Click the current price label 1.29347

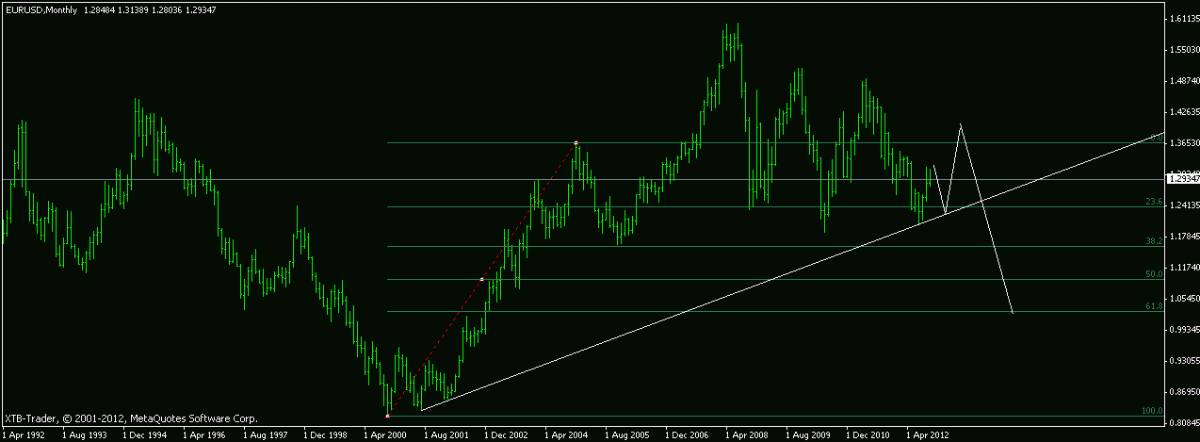click(x=1182, y=179)
